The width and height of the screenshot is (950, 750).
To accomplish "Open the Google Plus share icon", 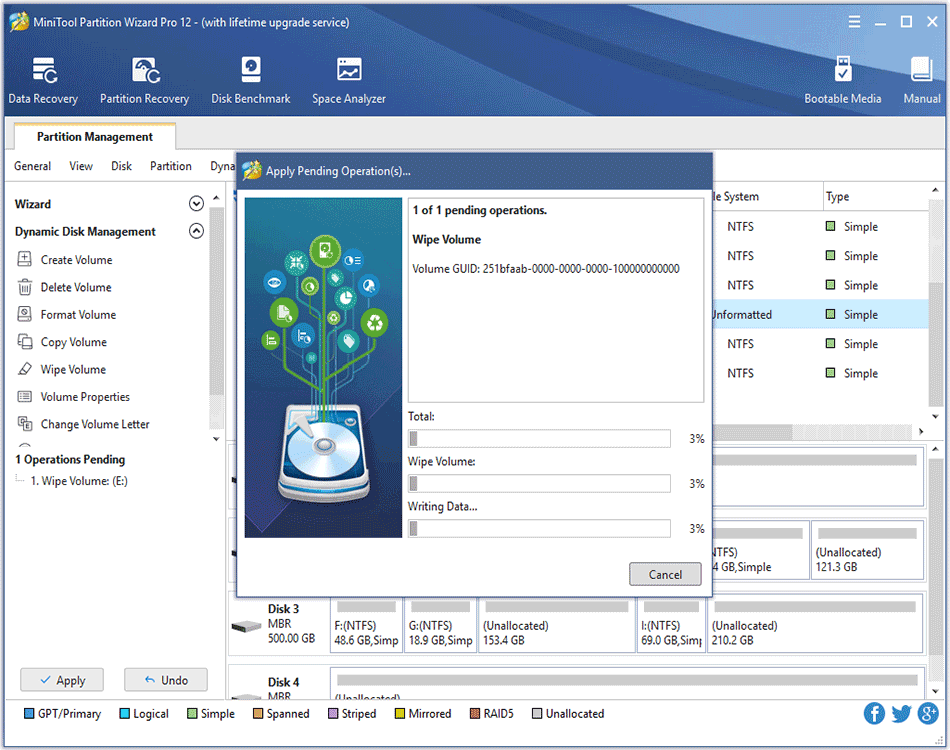I will point(928,713).
